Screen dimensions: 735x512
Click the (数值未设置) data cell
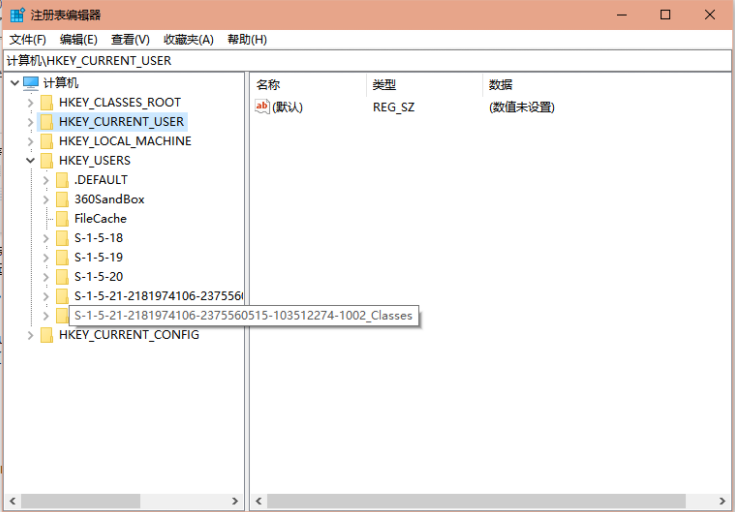522,107
